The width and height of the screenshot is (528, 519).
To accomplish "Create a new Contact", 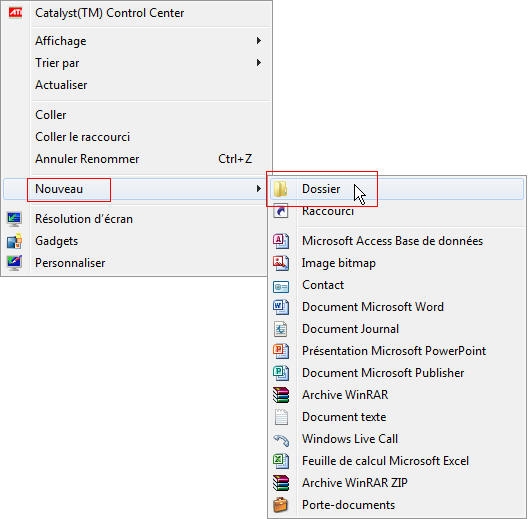I will (397, 285).
